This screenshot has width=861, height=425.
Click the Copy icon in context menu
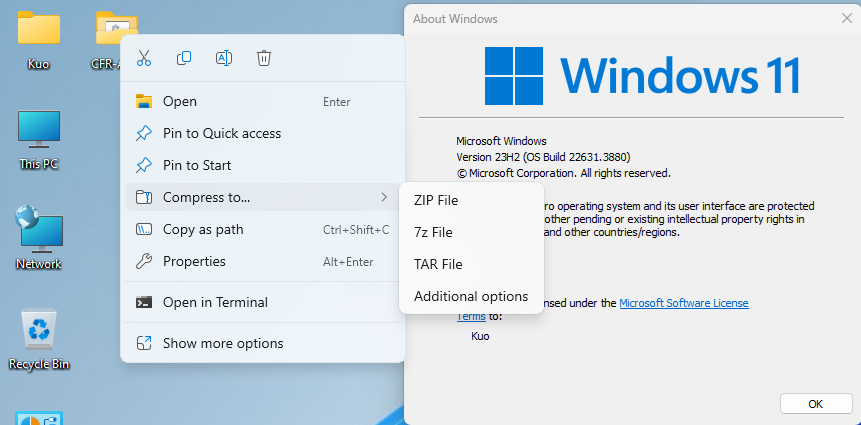coord(184,58)
